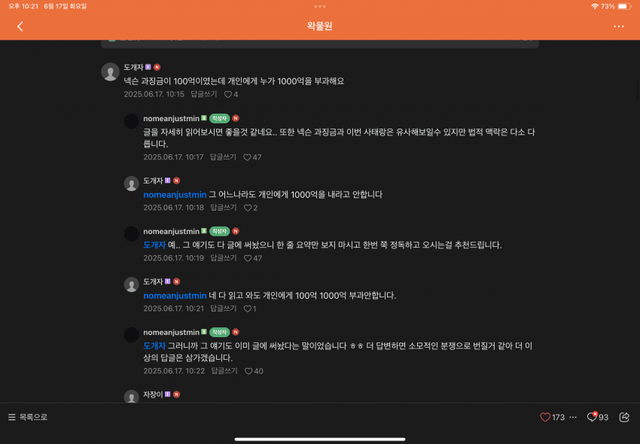Open comments via the bottom speech bubble icon
Image resolution: width=640 pixels, height=444 pixels.
tap(592, 417)
